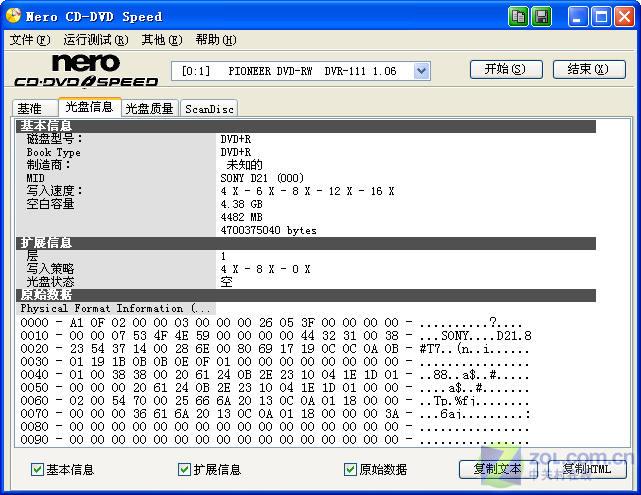
Task: Open the 文件(F) menu
Action: point(30,40)
